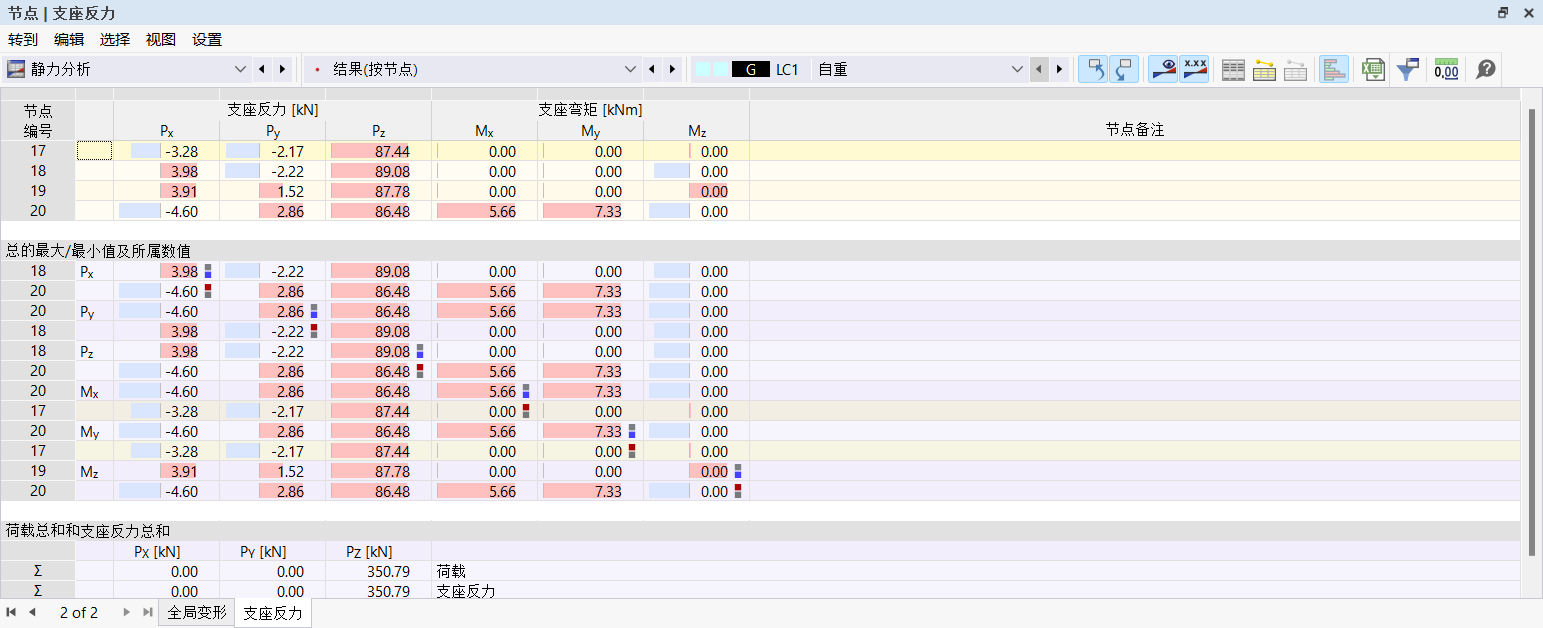The height and width of the screenshot is (628, 1543).
Task: Click the last page navigation button
Action: coord(146,612)
